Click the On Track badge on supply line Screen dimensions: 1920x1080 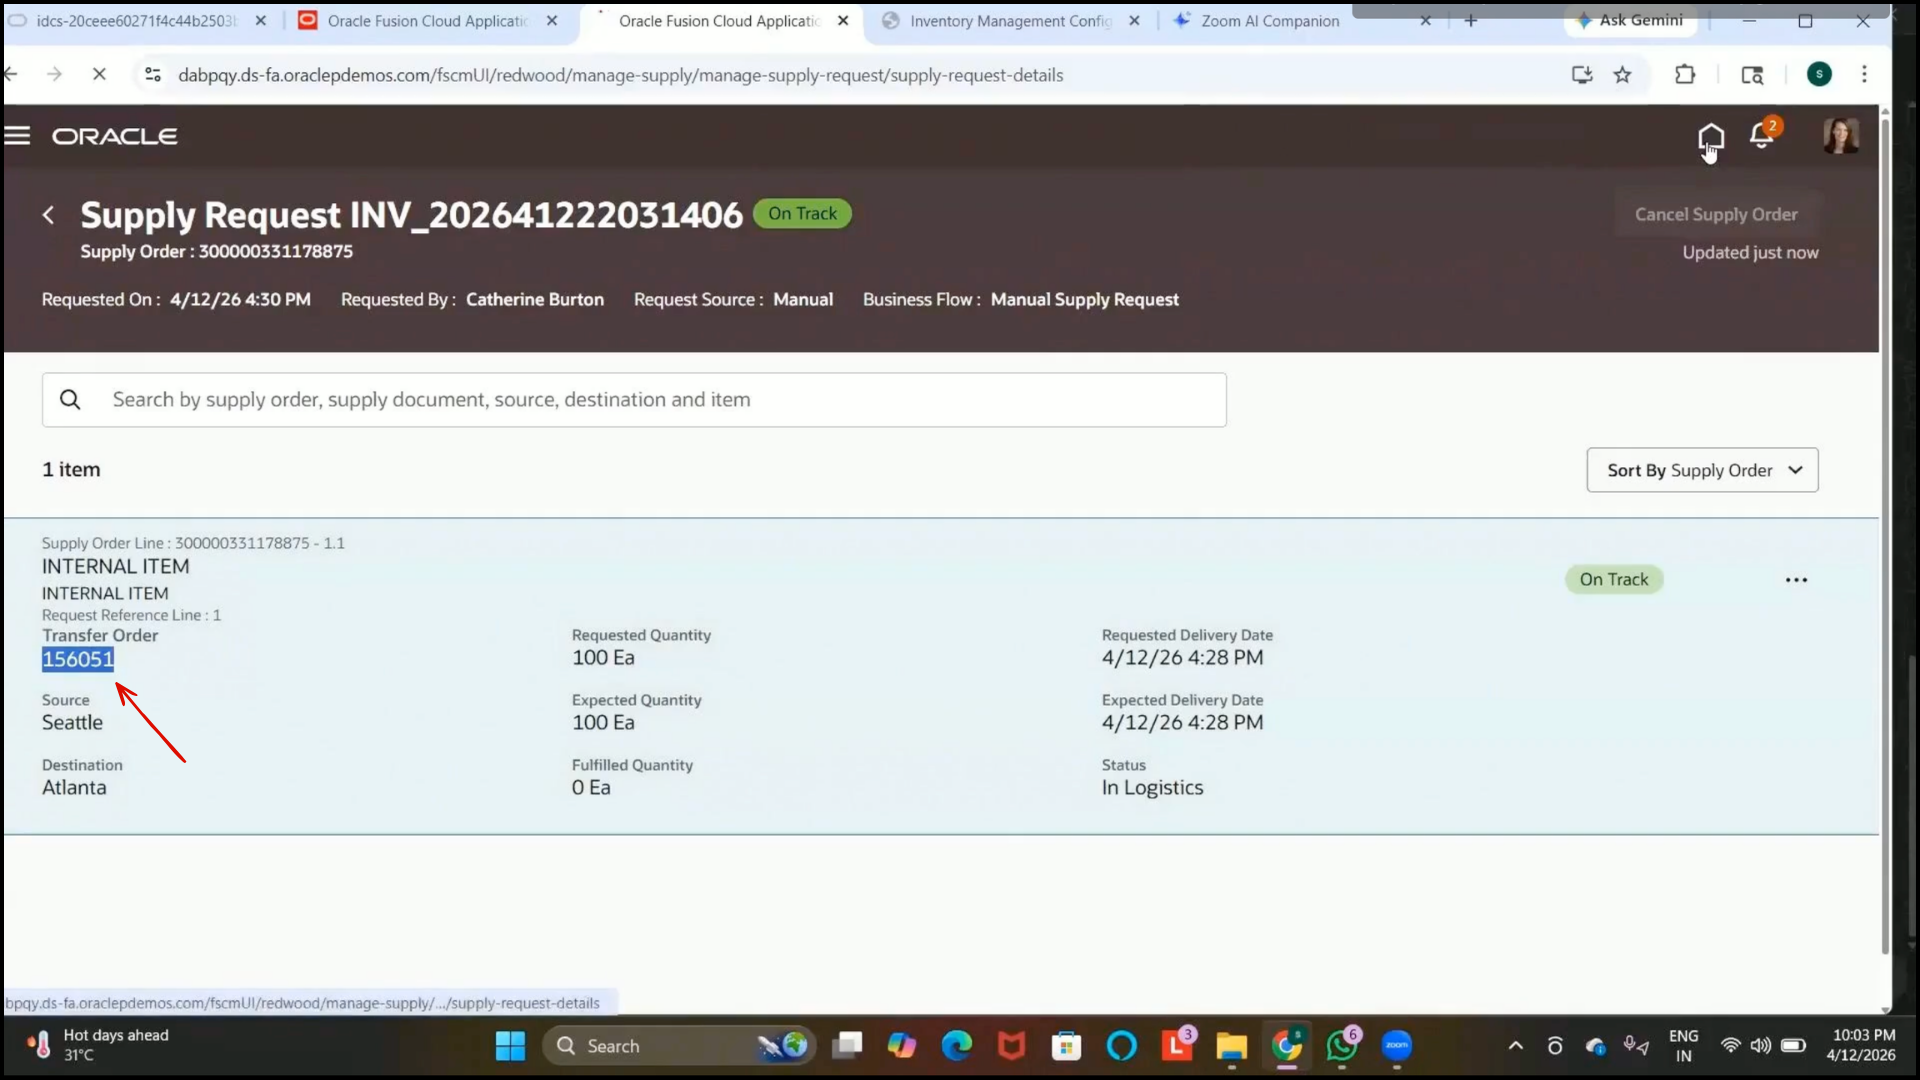[x=1614, y=579]
